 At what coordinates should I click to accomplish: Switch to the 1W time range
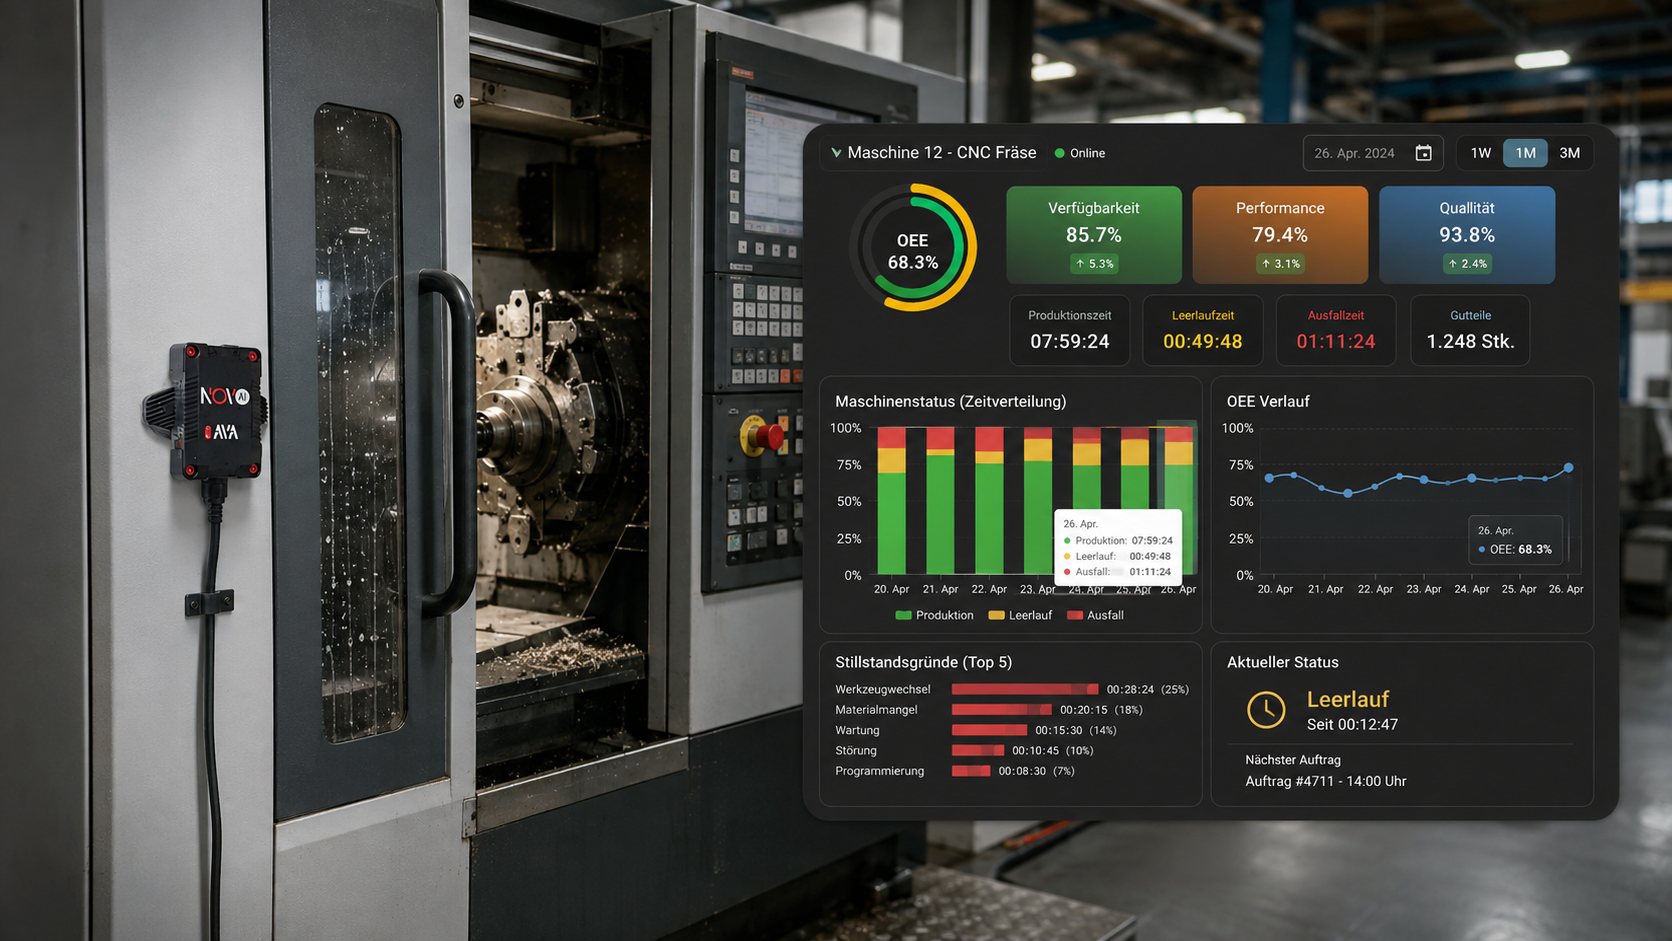tap(1480, 153)
